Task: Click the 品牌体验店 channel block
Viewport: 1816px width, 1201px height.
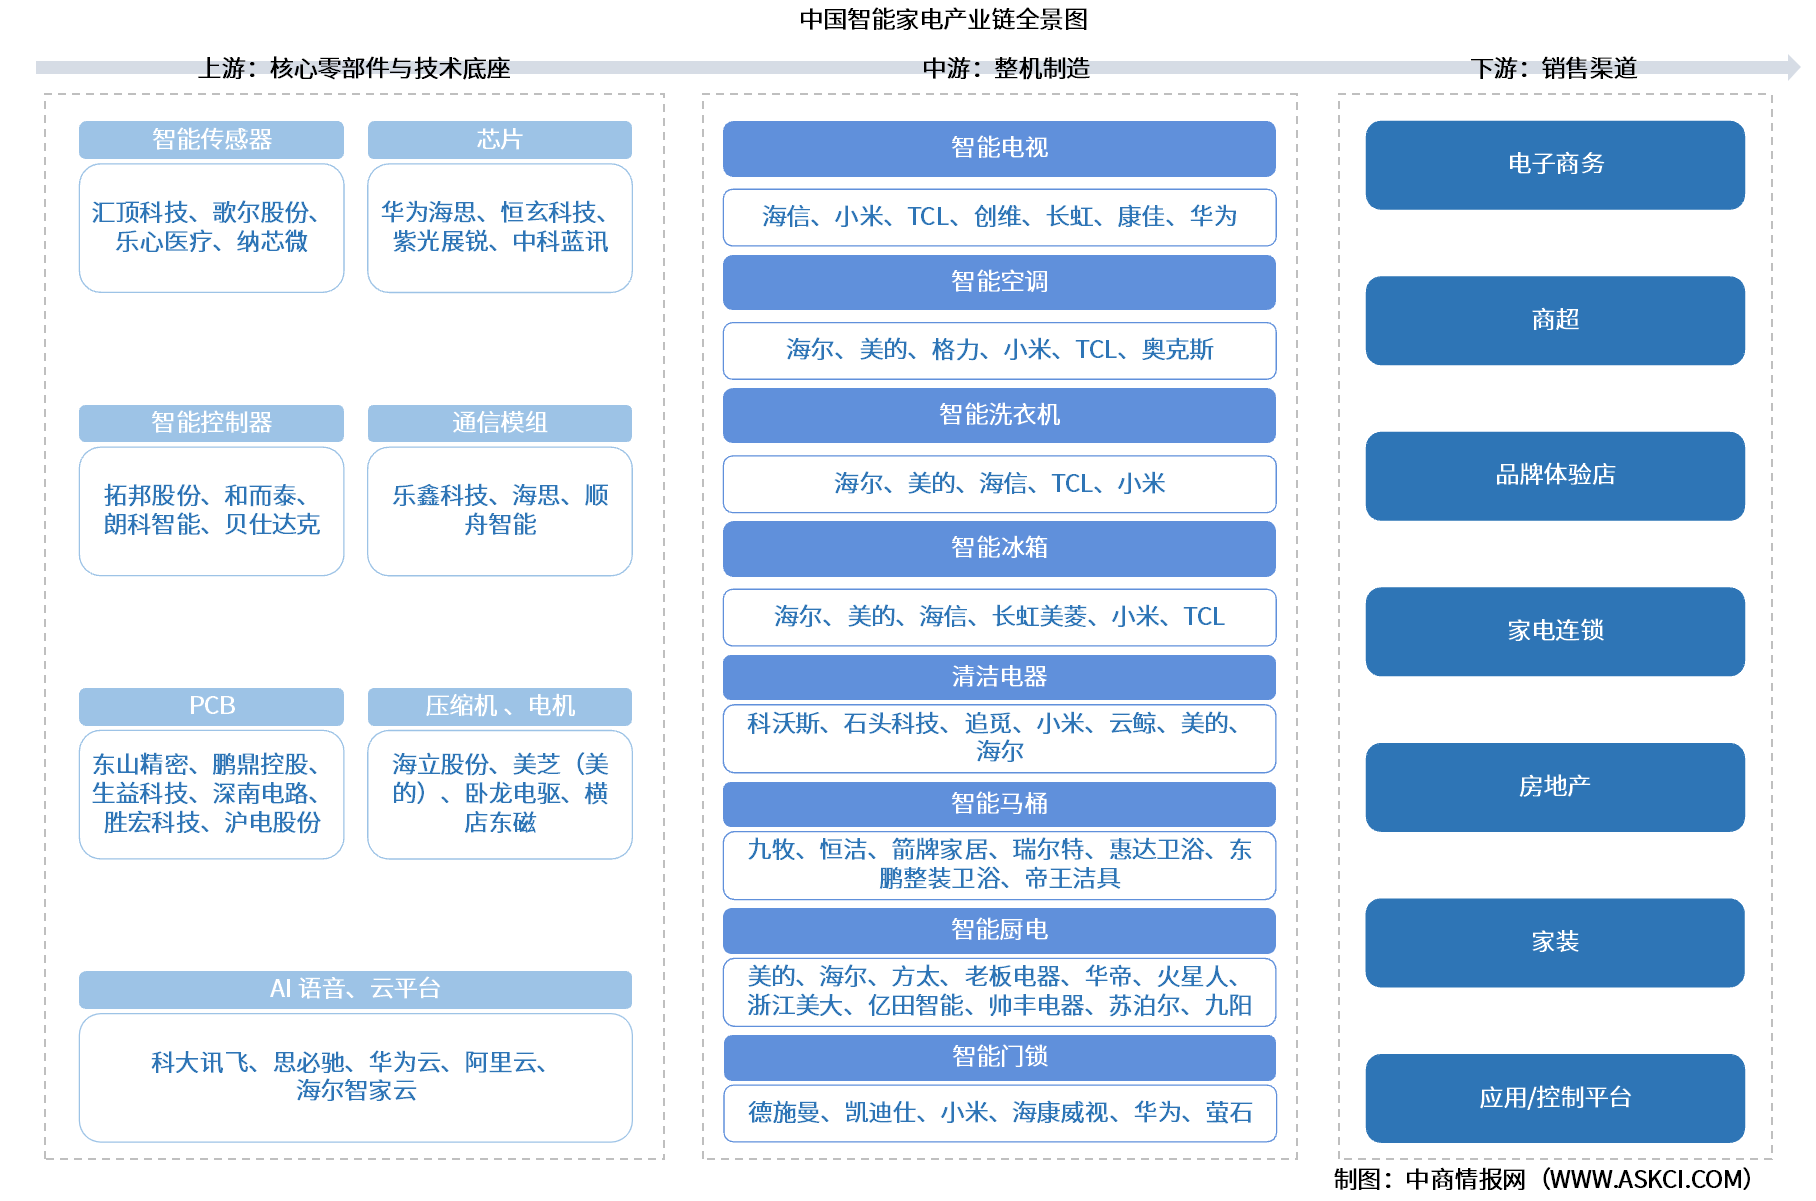Action: tap(1555, 476)
